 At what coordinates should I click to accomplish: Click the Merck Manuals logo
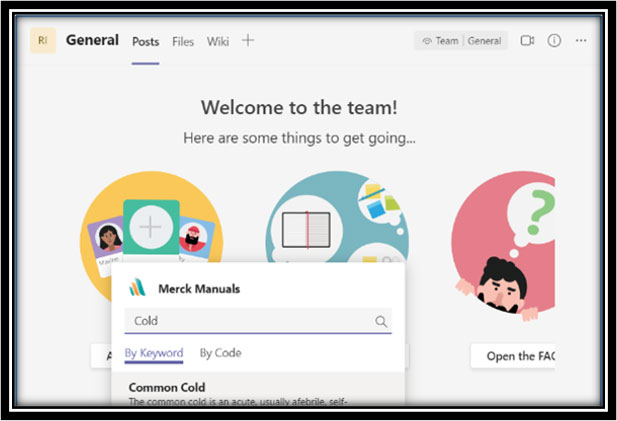pyautogui.click(x=138, y=289)
